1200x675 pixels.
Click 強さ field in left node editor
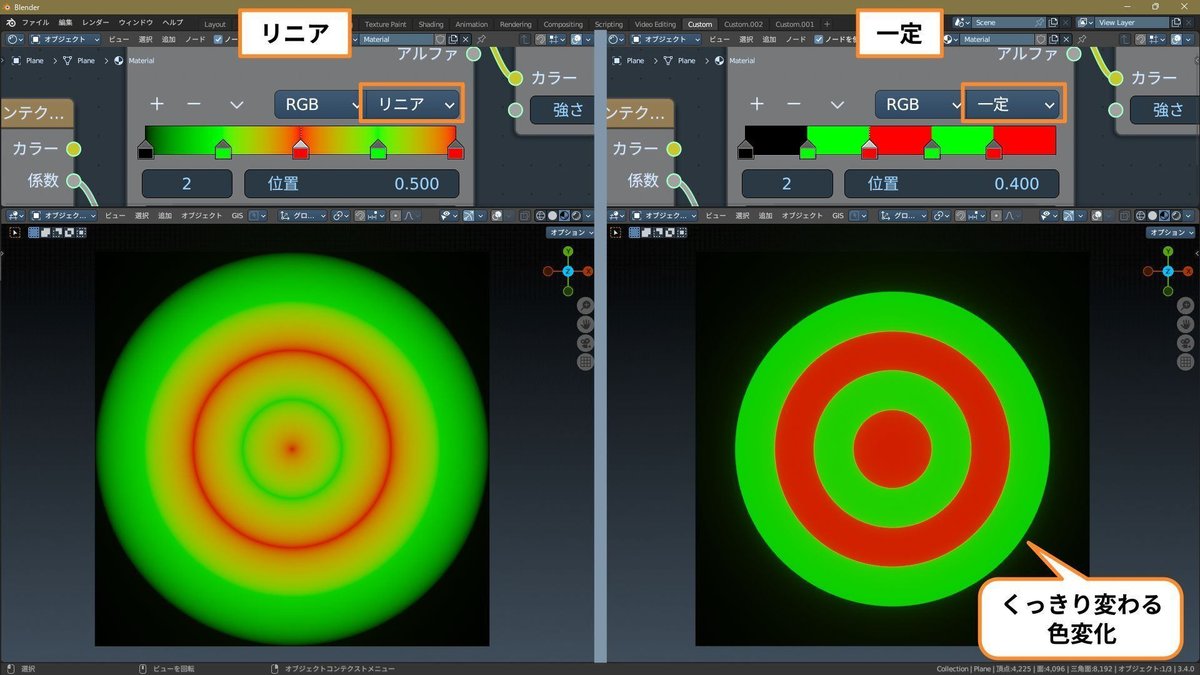(560, 110)
